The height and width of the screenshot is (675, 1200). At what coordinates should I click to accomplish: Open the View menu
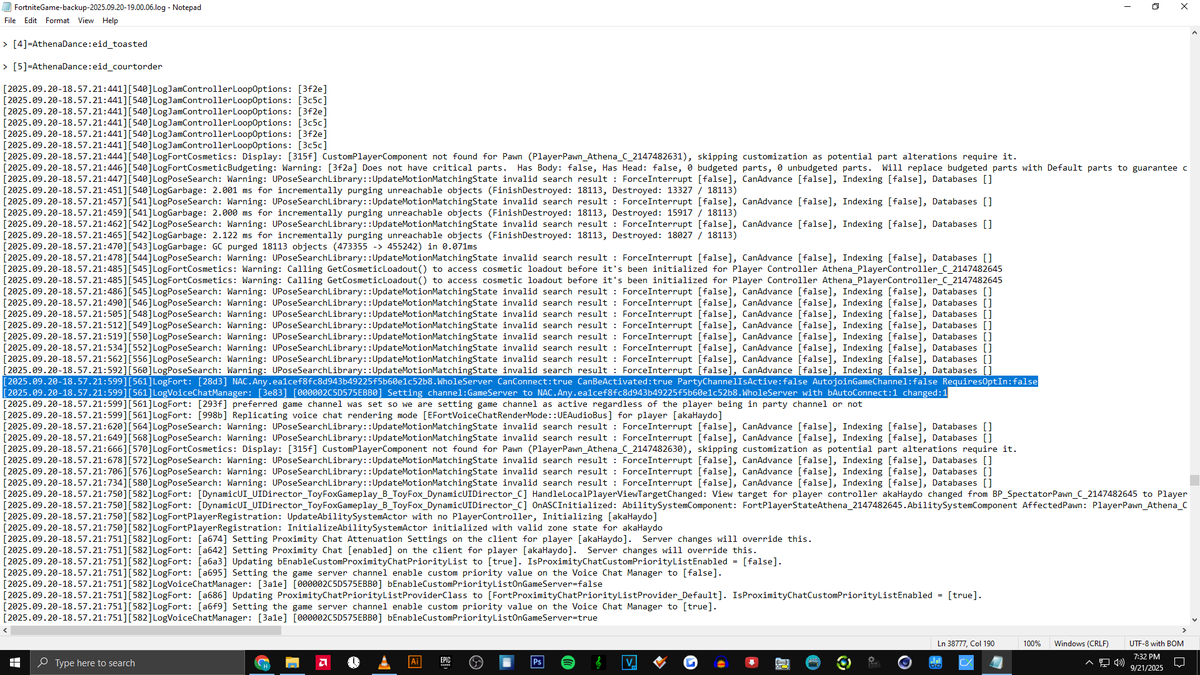pos(86,20)
